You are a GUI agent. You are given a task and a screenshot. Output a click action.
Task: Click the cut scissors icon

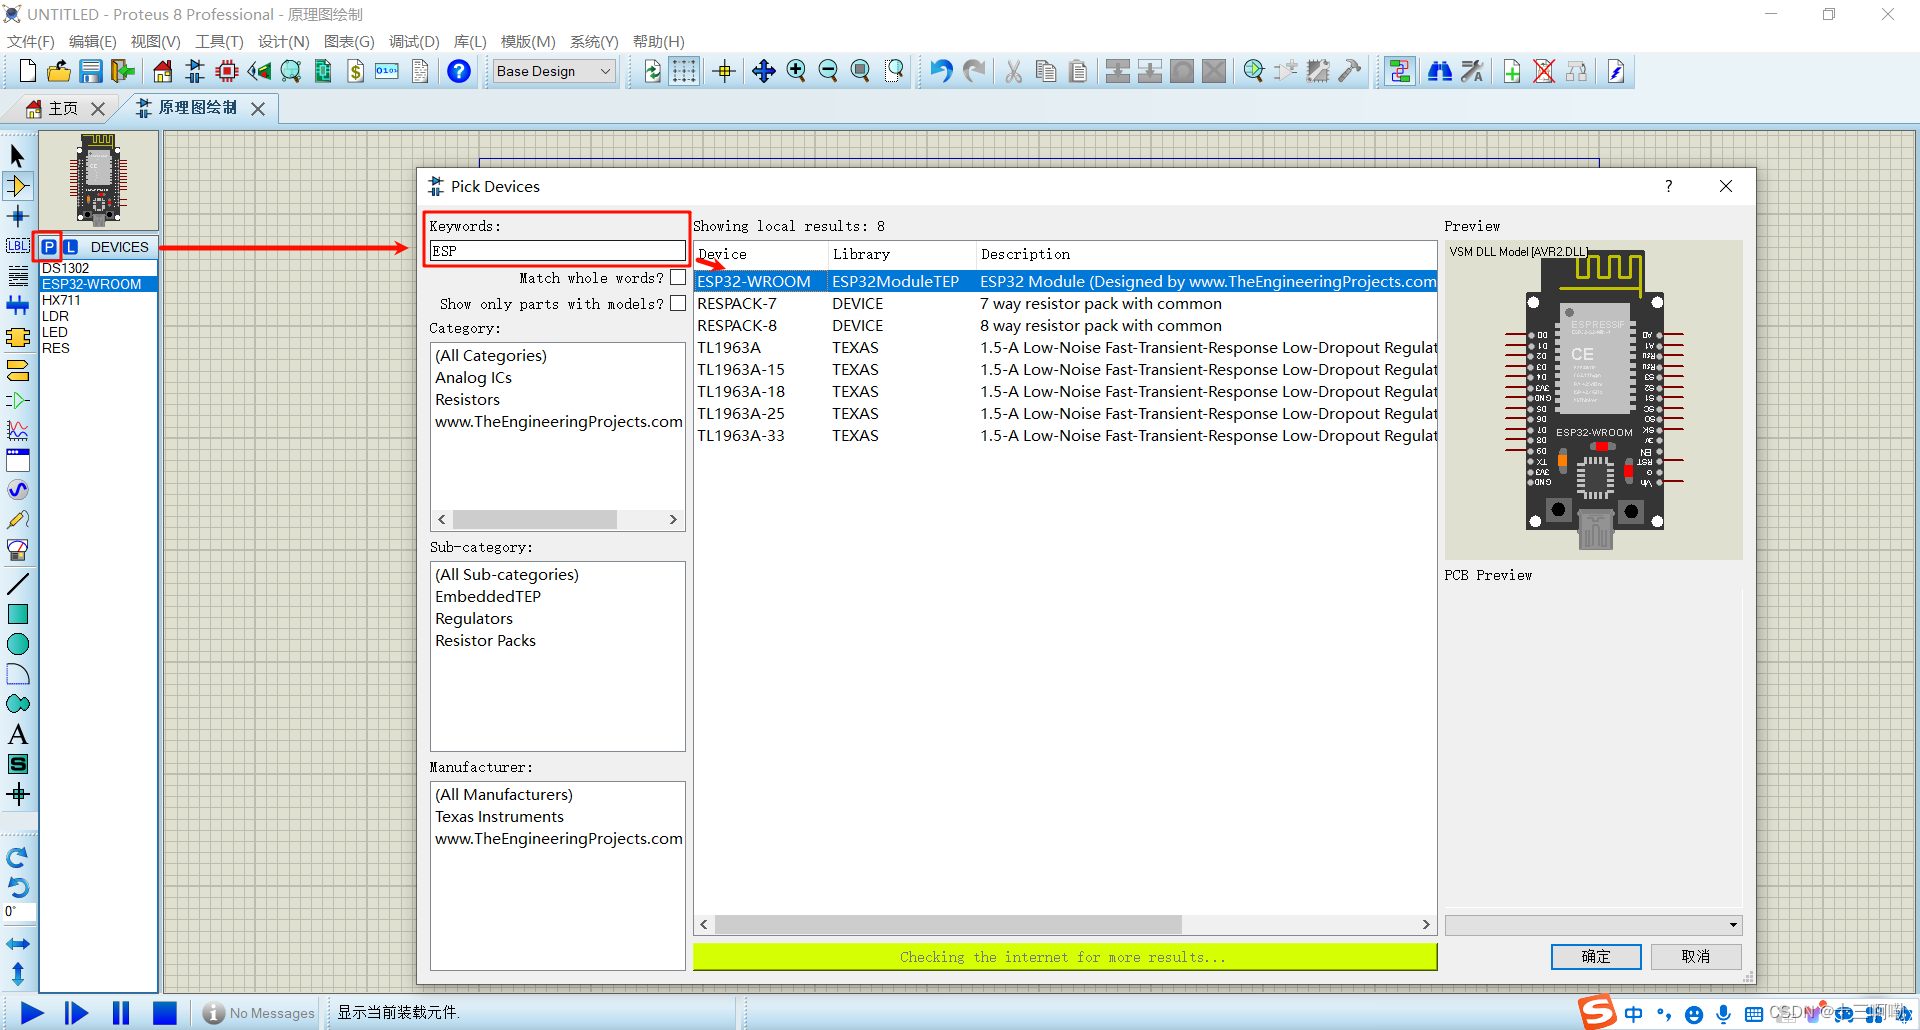point(1013,71)
